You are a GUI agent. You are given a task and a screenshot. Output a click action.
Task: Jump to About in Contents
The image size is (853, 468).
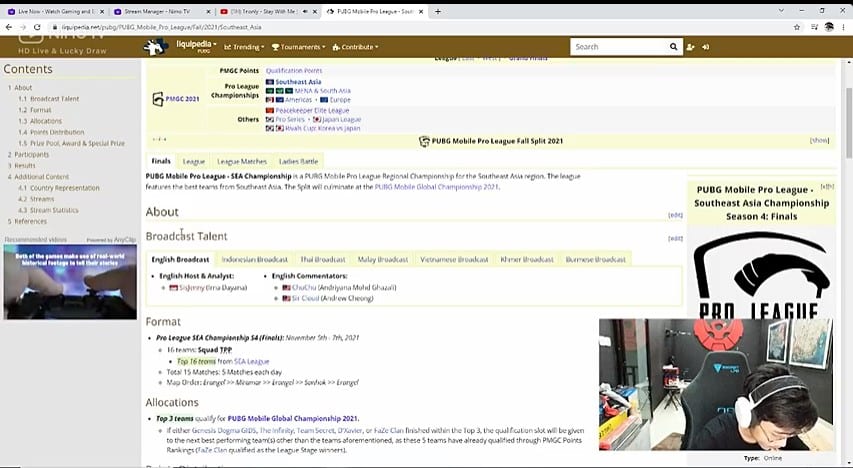[x=23, y=88]
